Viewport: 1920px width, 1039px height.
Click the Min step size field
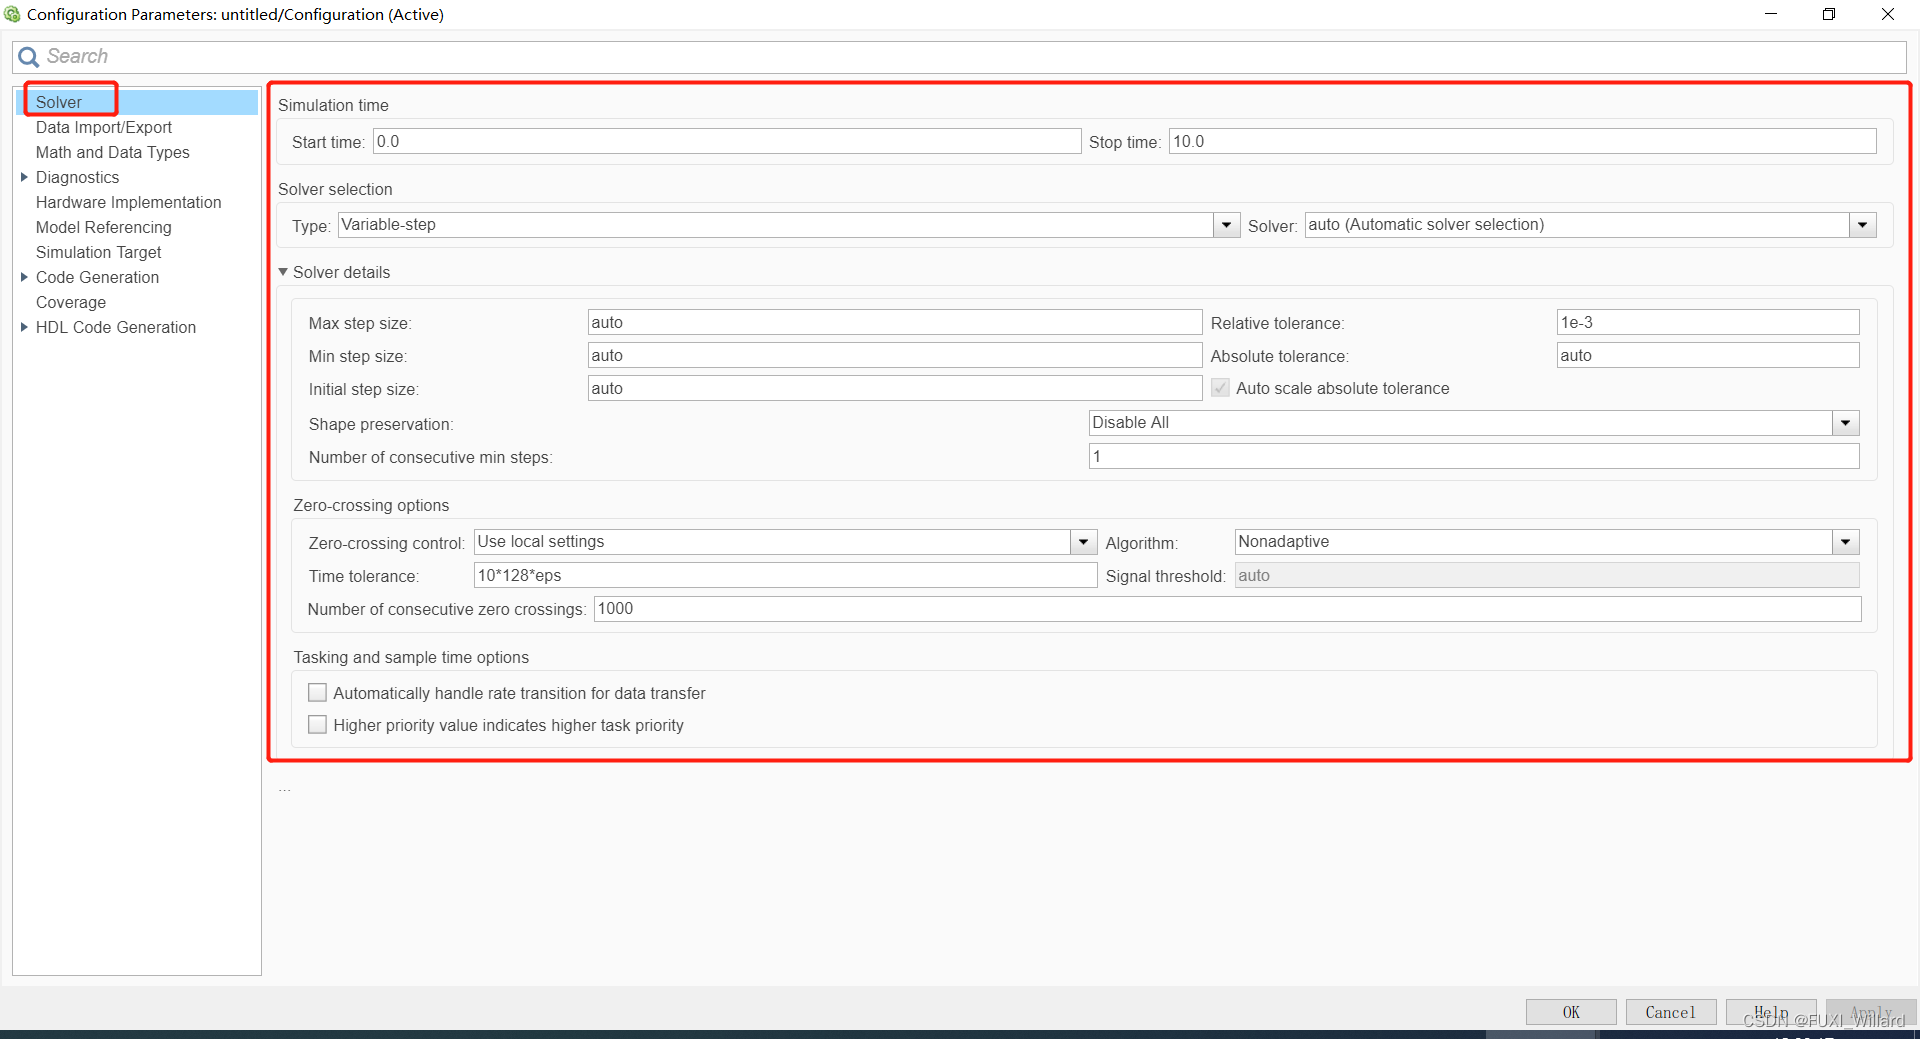click(x=895, y=355)
